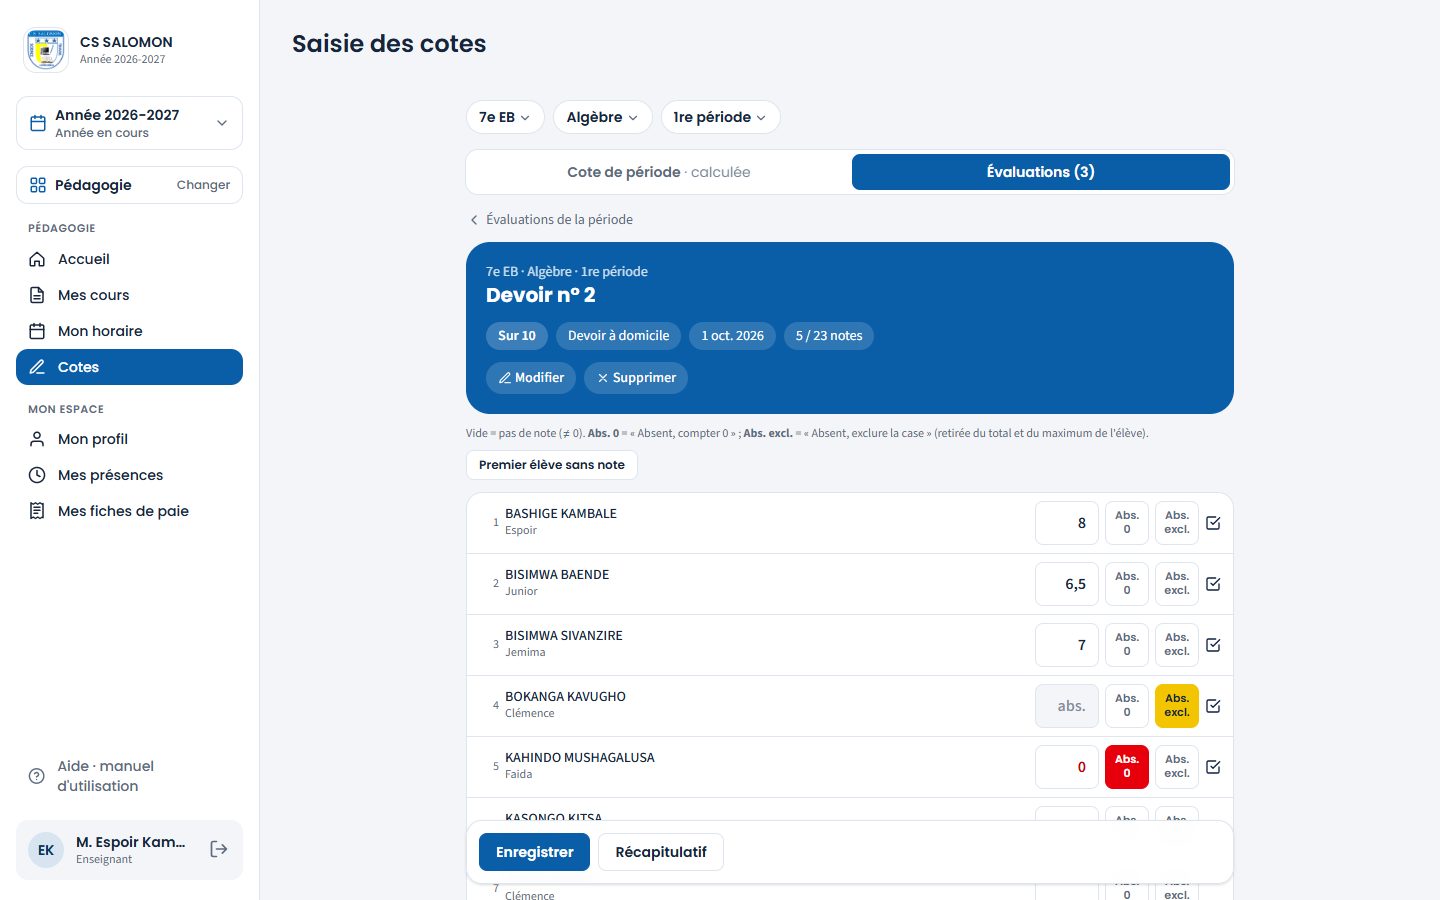Screen dimensions: 1440x900
Task: Open Mes cours in the sidebar
Action: pyautogui.click(x=129, y=295)
